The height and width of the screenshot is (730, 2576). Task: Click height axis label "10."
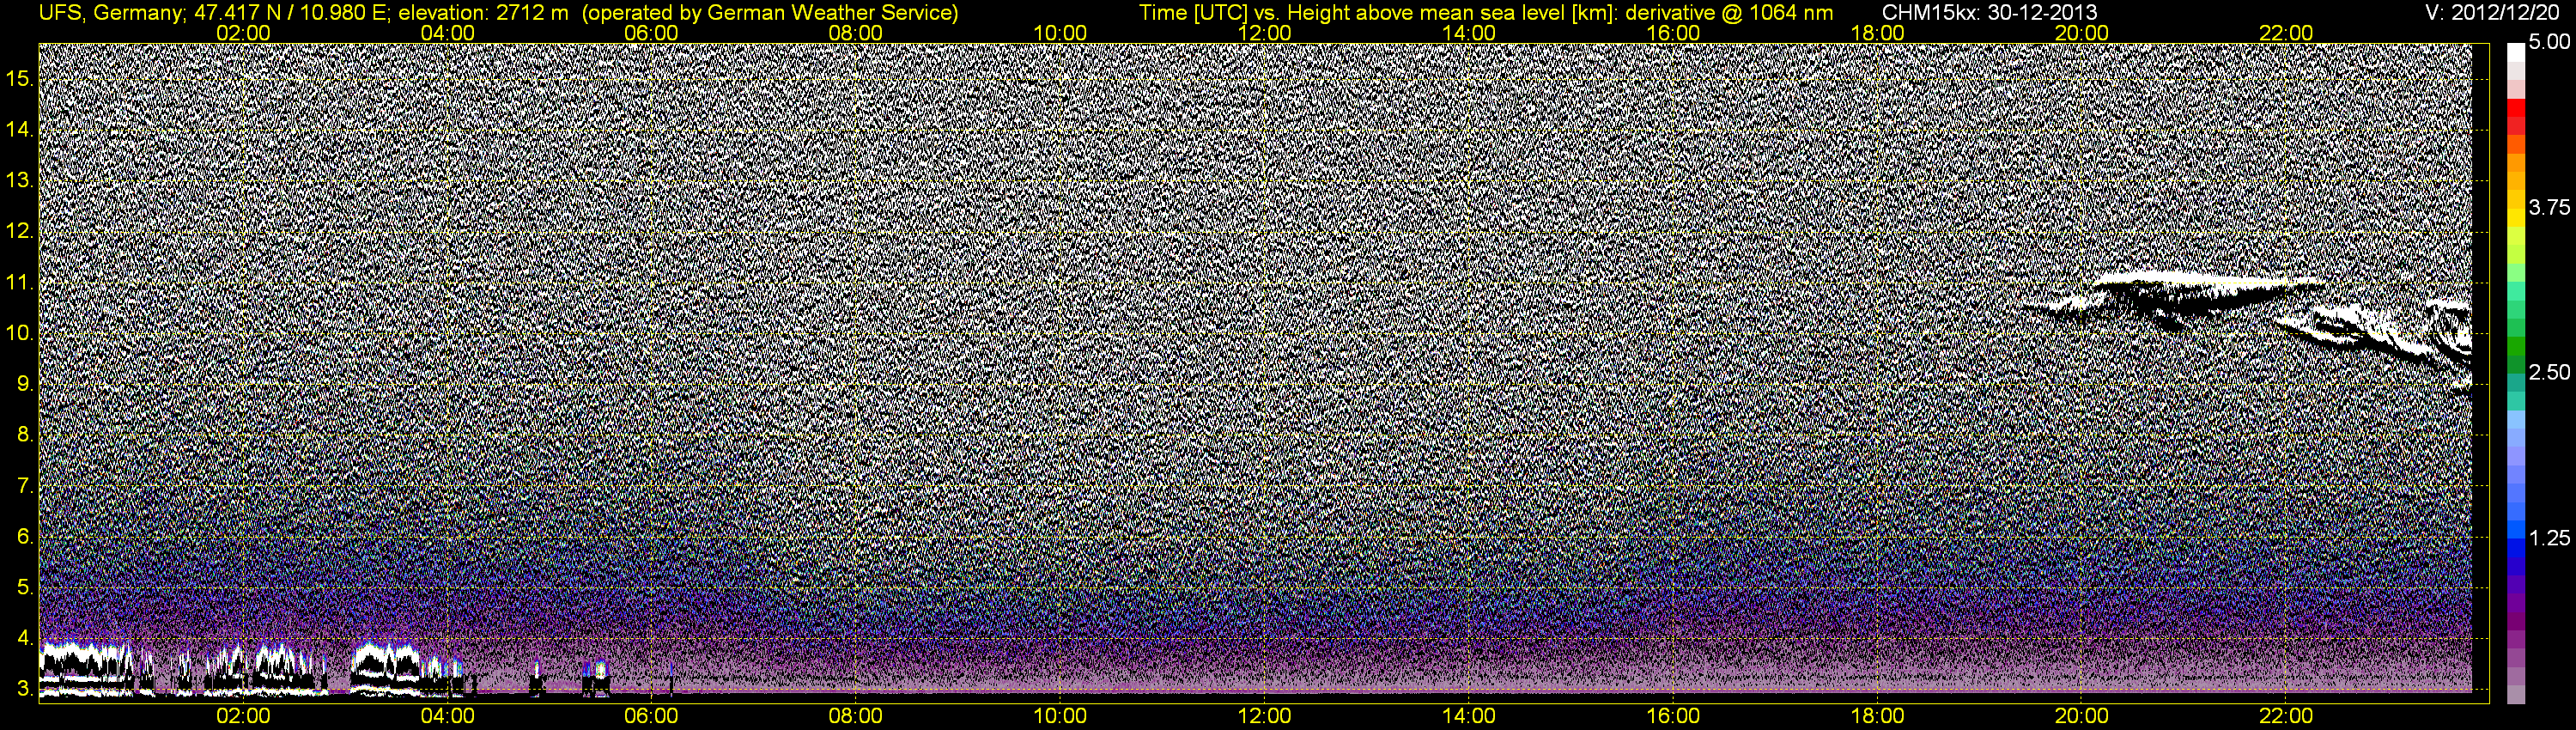click(x=20, y=333)
